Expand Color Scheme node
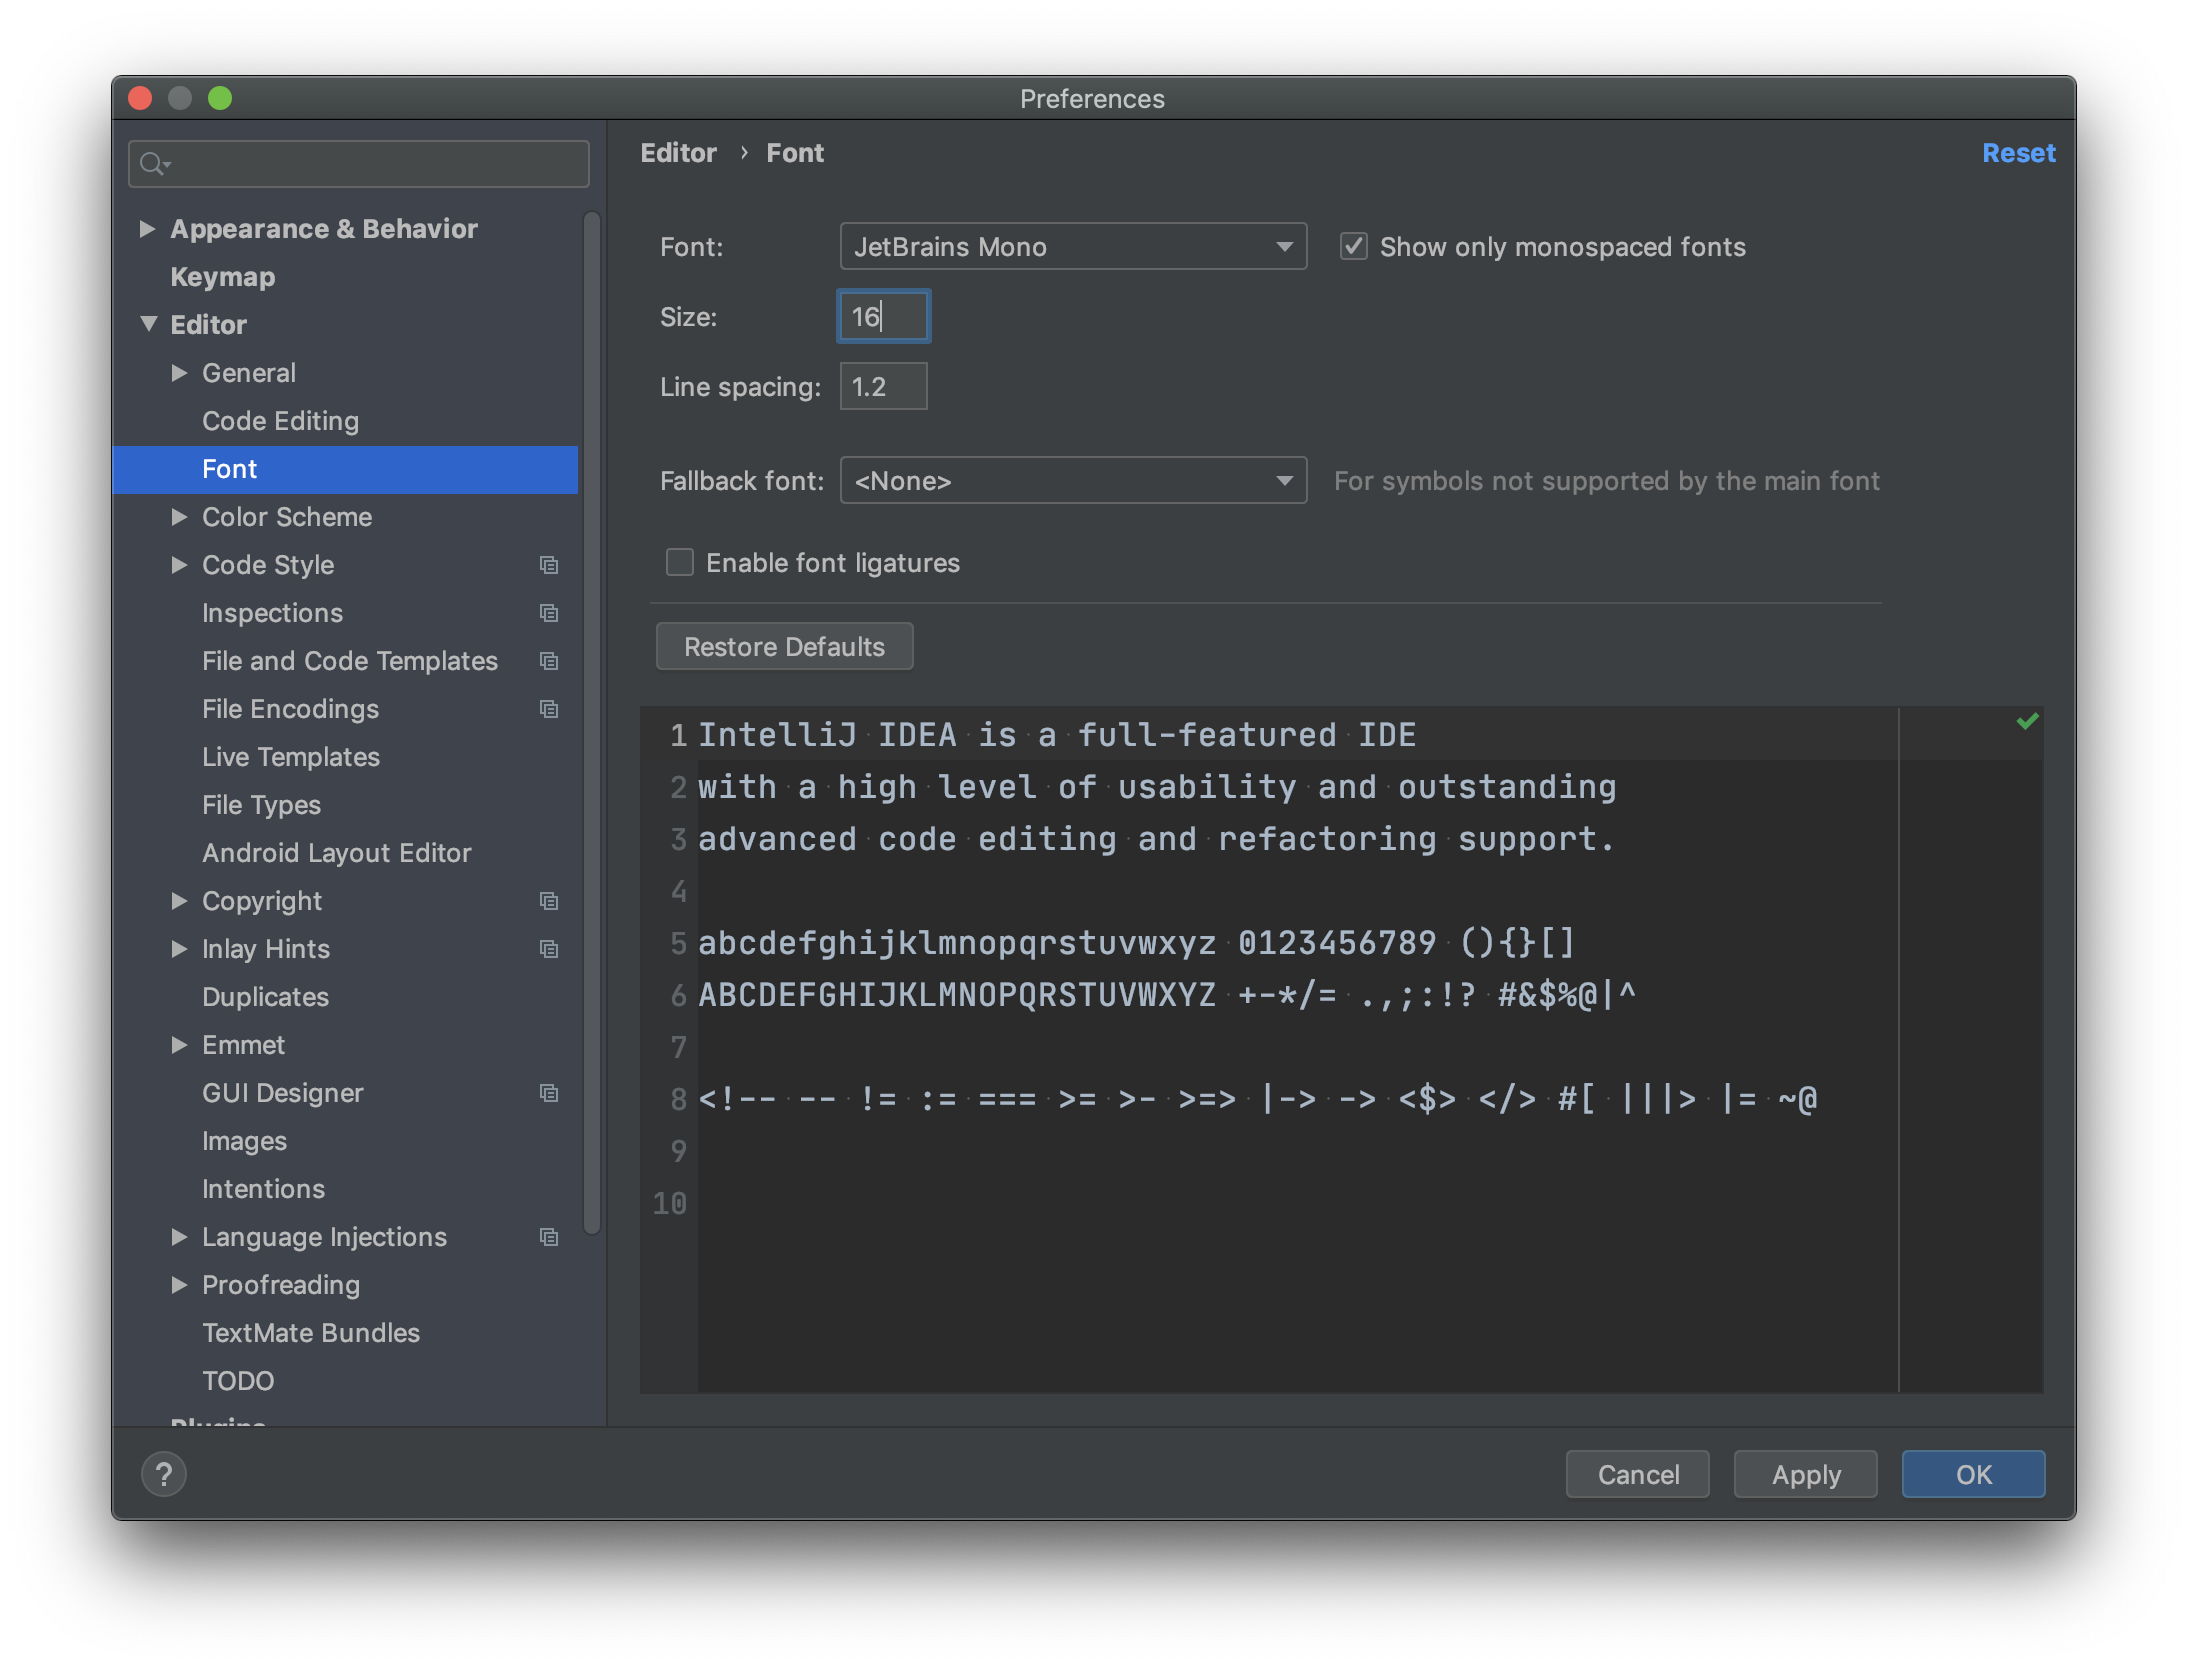The image size is (2188, 1668). pyautogui.click(x=180, y=517)
